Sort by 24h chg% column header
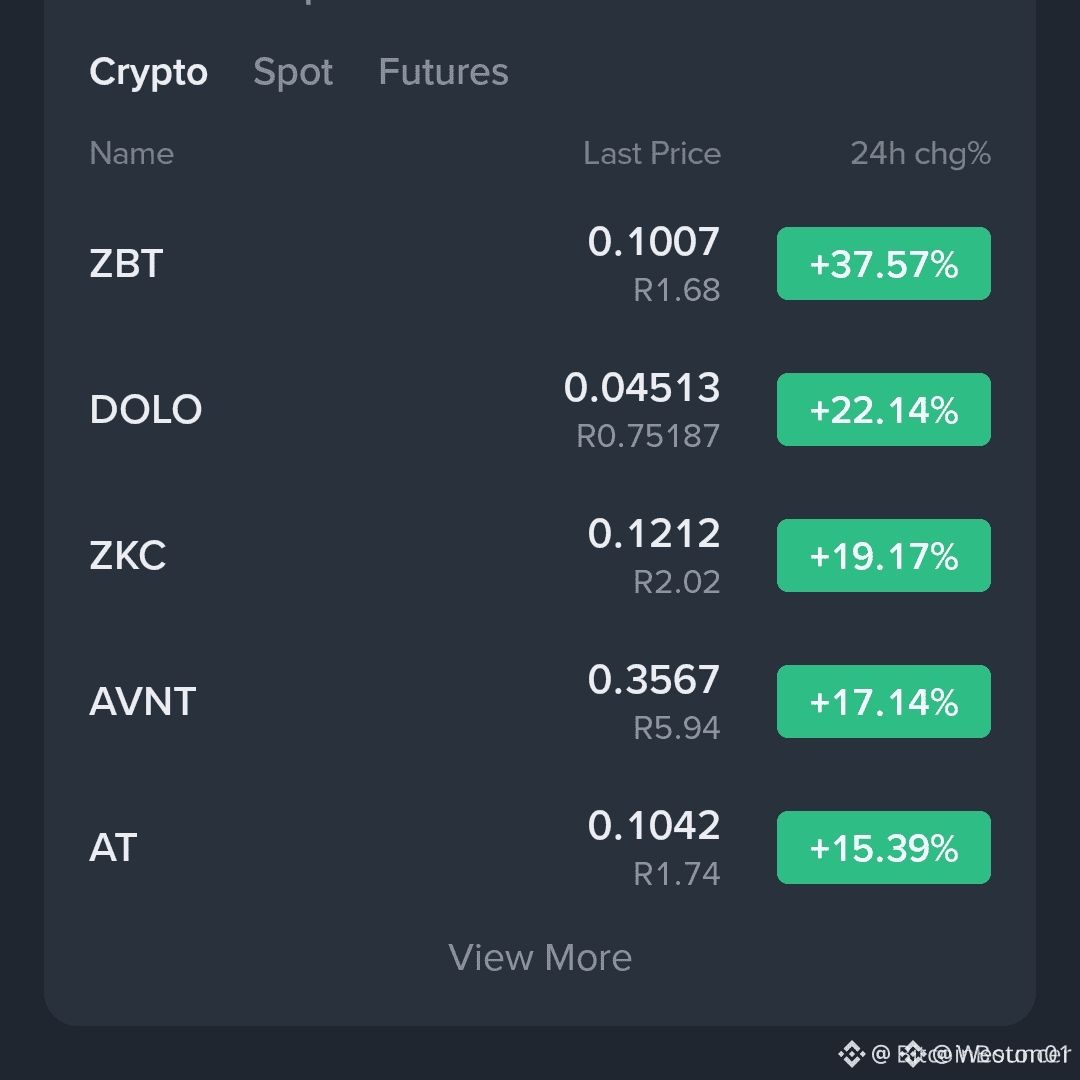Image resolution: width=1080 pixels, height=1080 pixels. click(x=920, y=154)
